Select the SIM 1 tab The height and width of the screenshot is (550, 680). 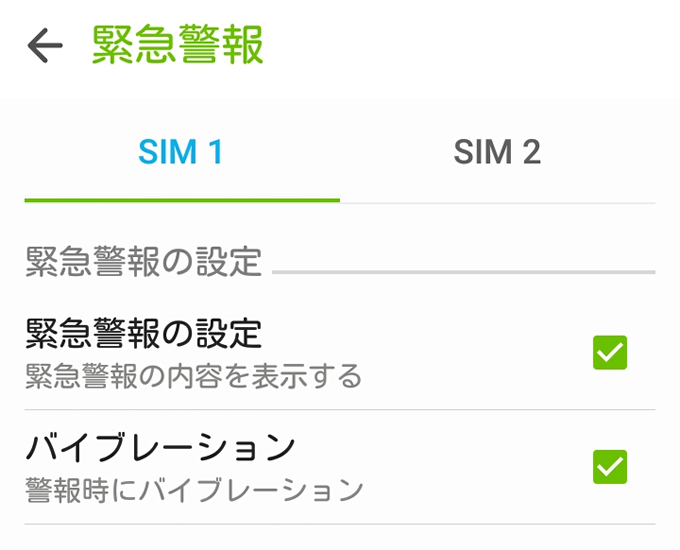(181, 152)
